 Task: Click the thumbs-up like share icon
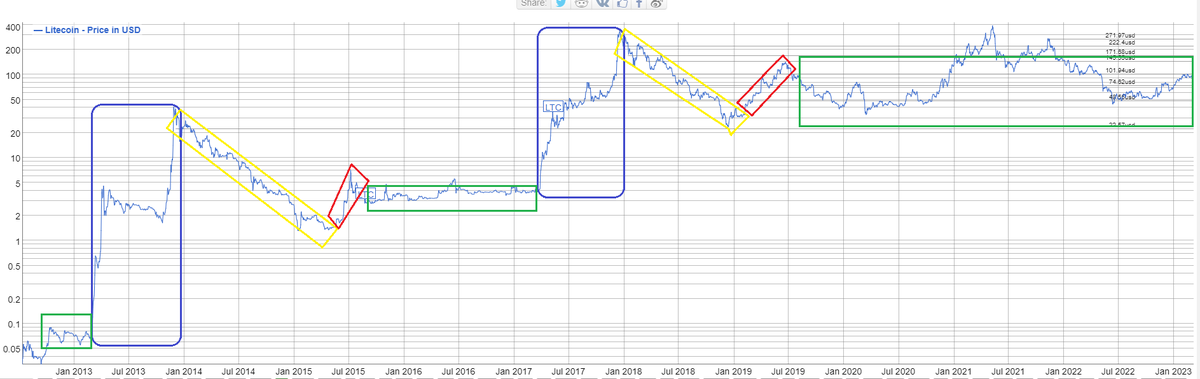622,4
